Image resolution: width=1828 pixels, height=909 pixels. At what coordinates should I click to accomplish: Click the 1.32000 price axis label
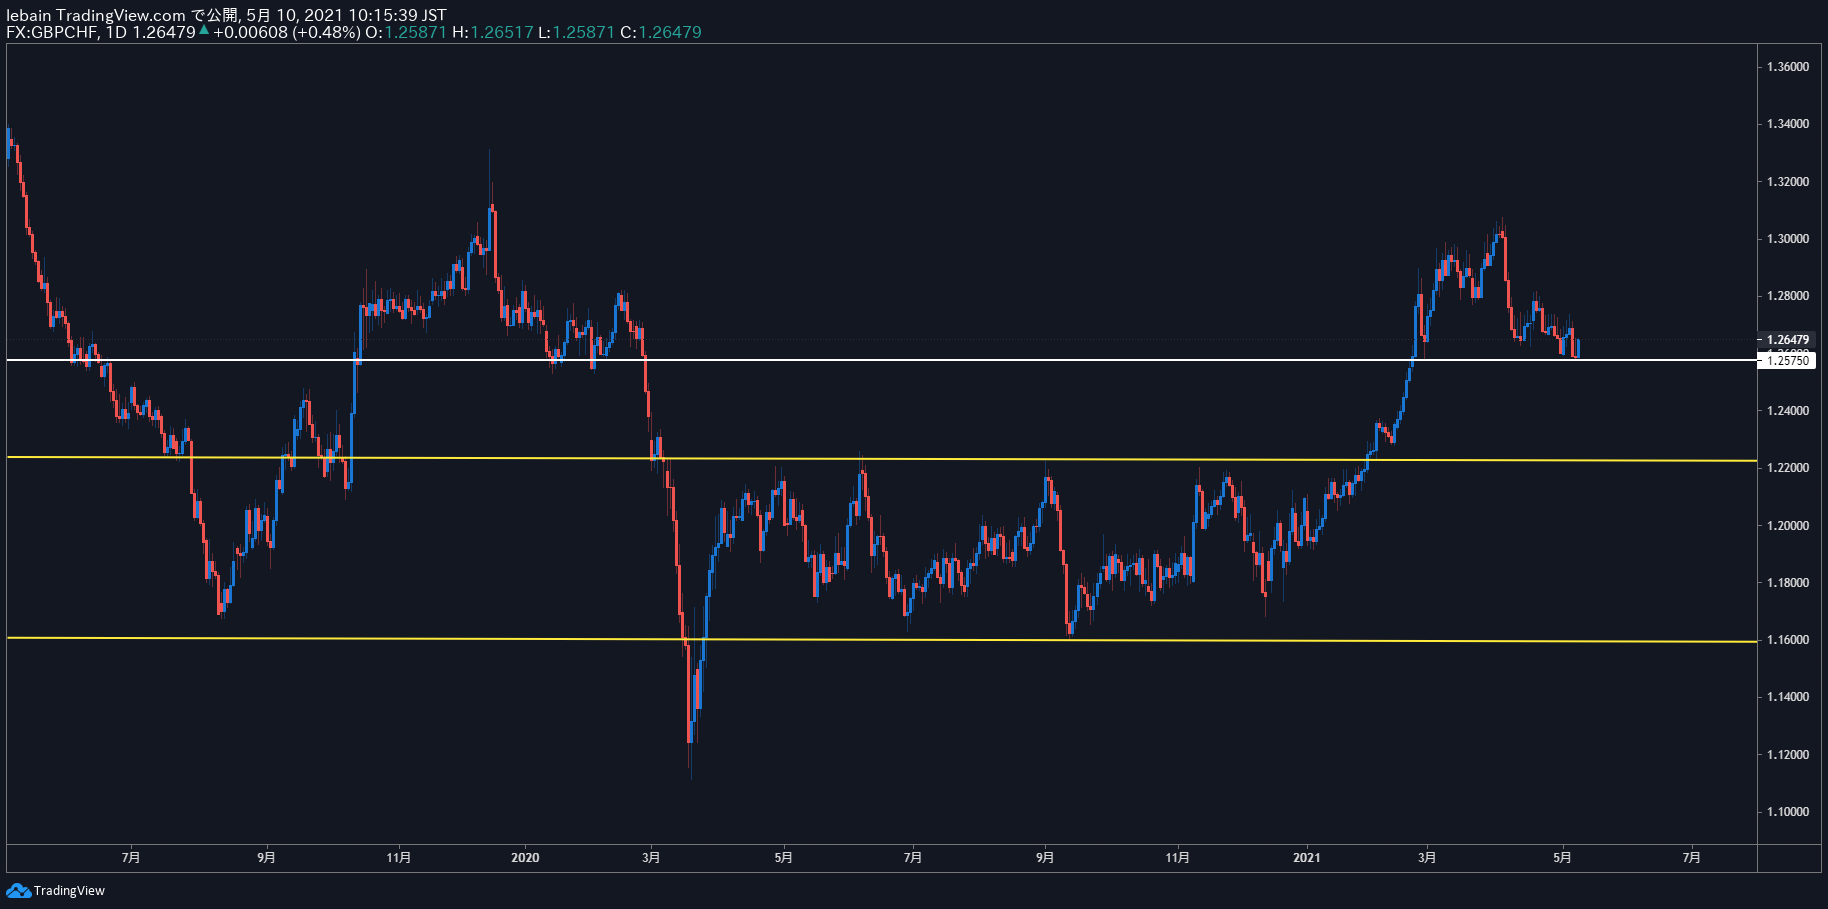coord(1787,182)
